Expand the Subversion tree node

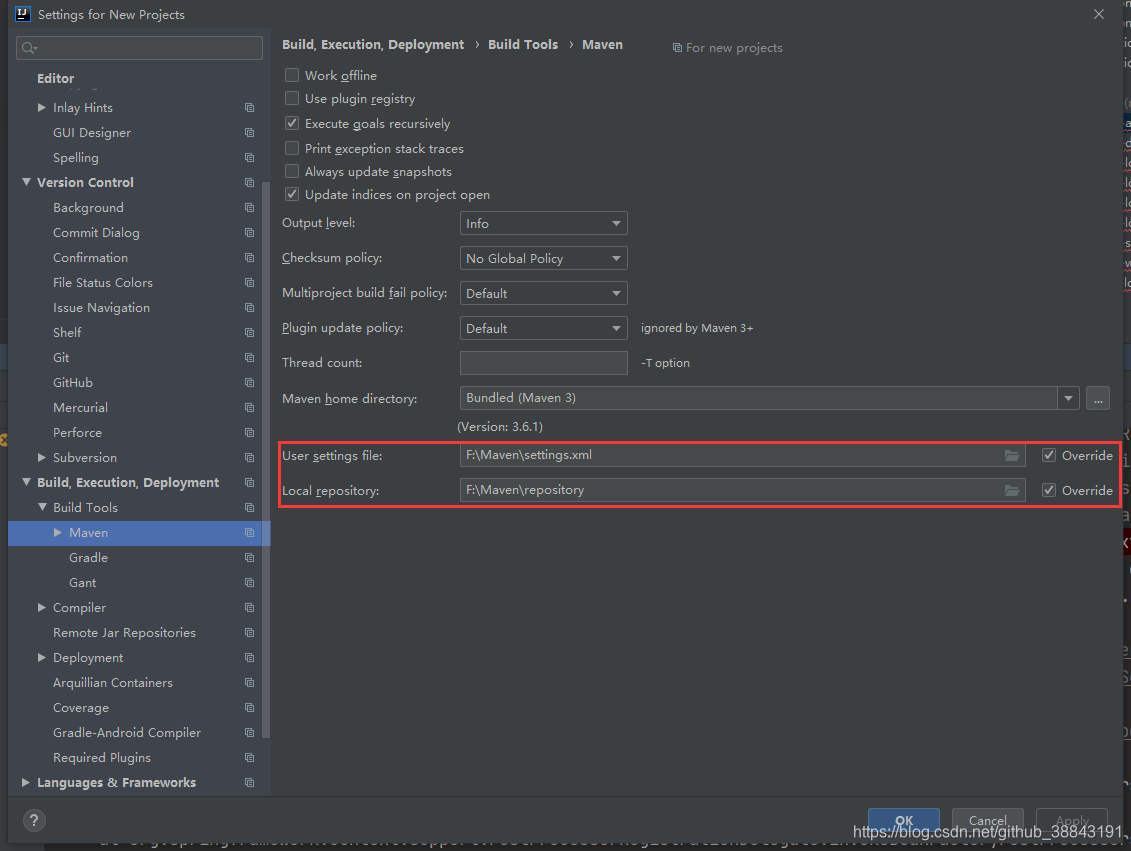[41, 457]
